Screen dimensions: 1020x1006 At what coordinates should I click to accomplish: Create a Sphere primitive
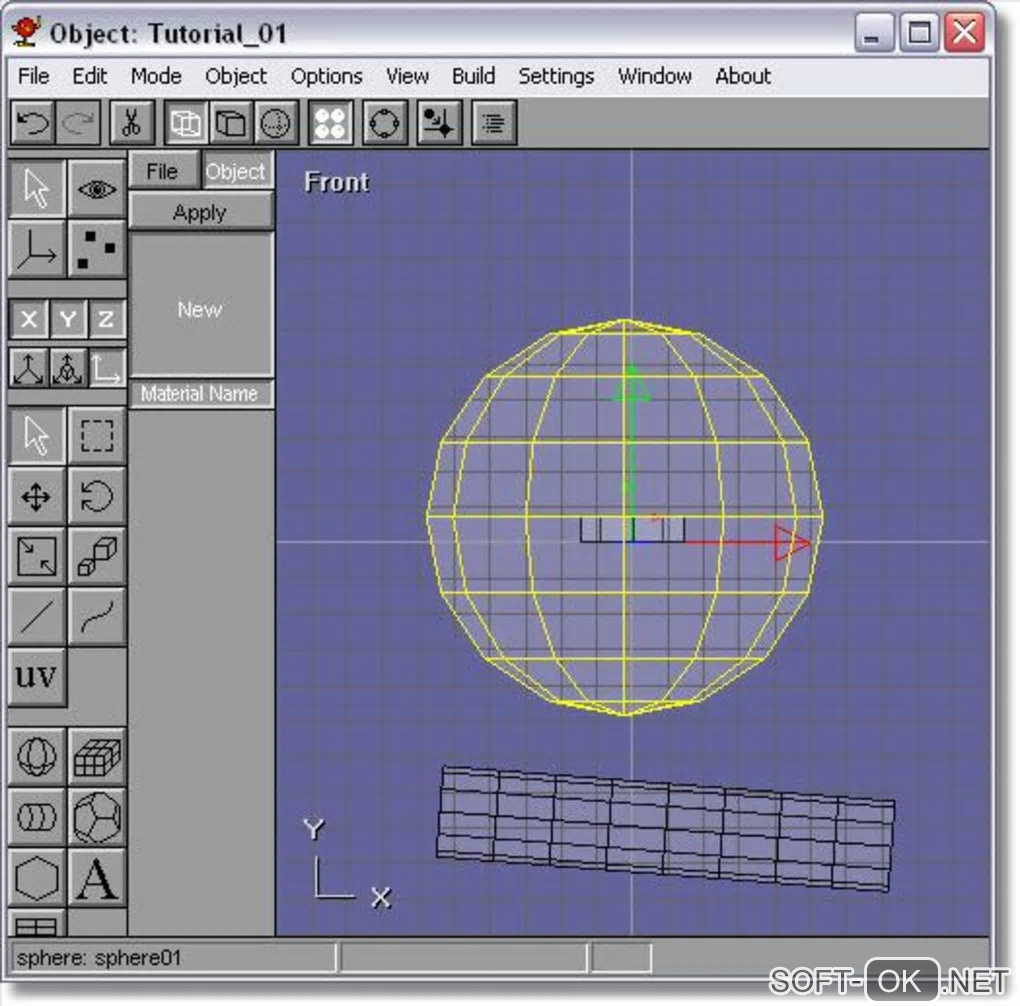tap(37, 757)
